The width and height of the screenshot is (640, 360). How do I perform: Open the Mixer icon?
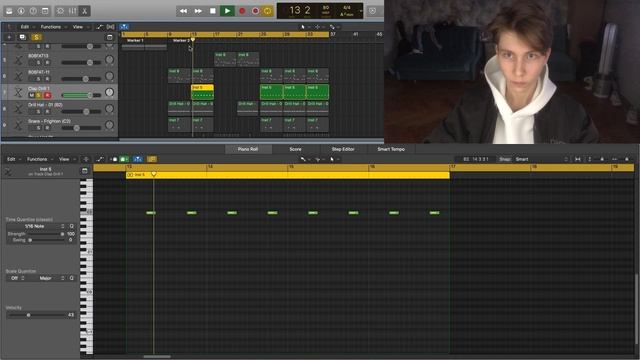pyautogui.click(x=73, y=11)
